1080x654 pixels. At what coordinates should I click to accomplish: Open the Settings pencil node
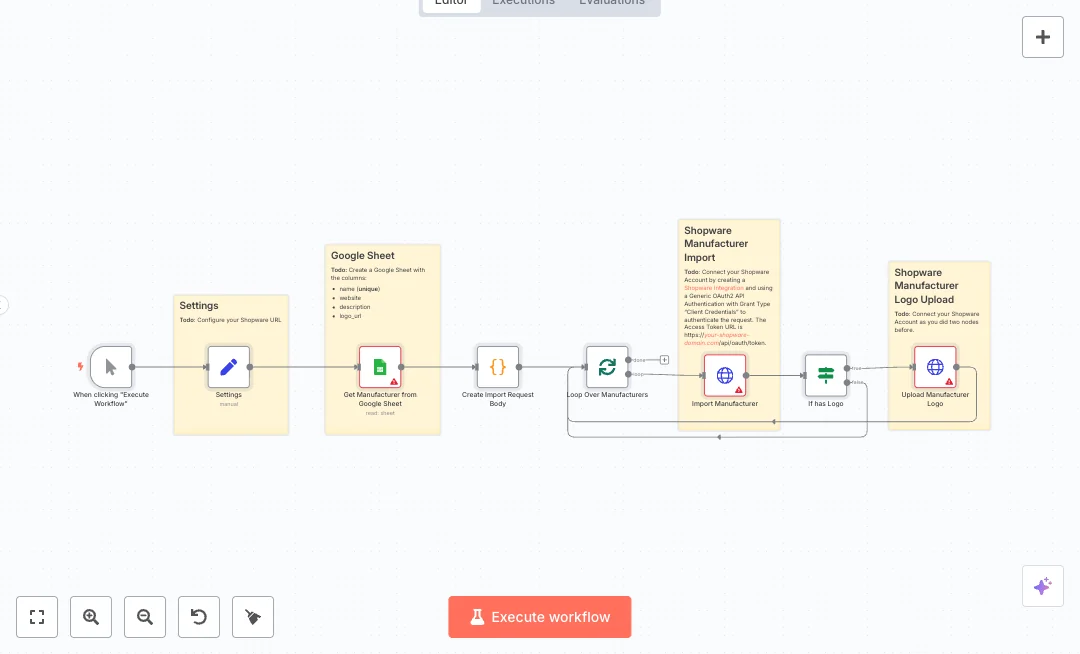(229, 367)
